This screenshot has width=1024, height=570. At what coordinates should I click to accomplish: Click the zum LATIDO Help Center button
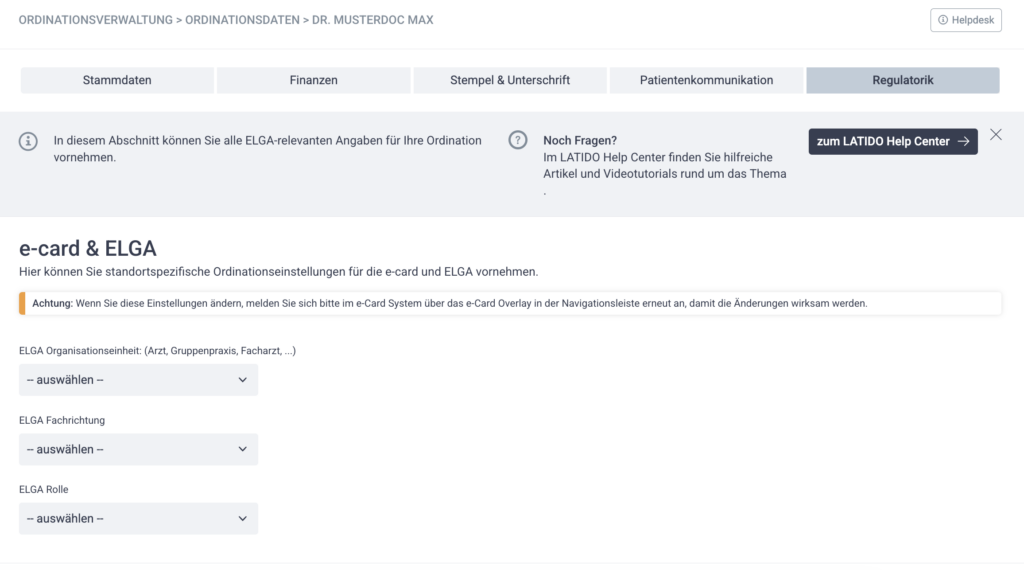[x=893, y=142]
